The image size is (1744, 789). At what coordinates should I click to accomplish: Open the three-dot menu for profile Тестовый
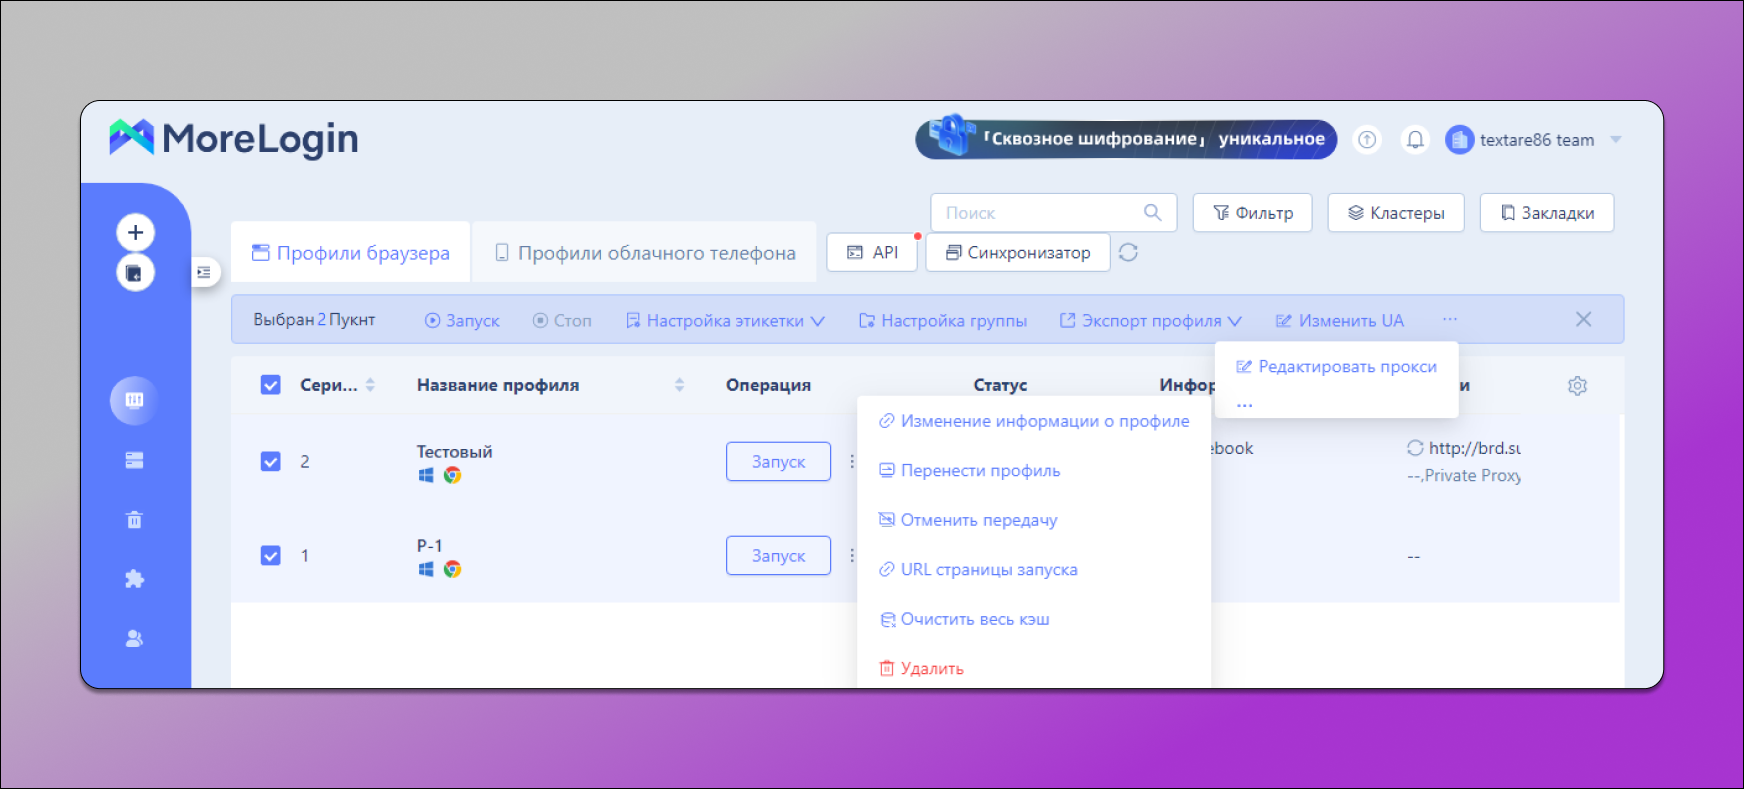click(851, 461)
